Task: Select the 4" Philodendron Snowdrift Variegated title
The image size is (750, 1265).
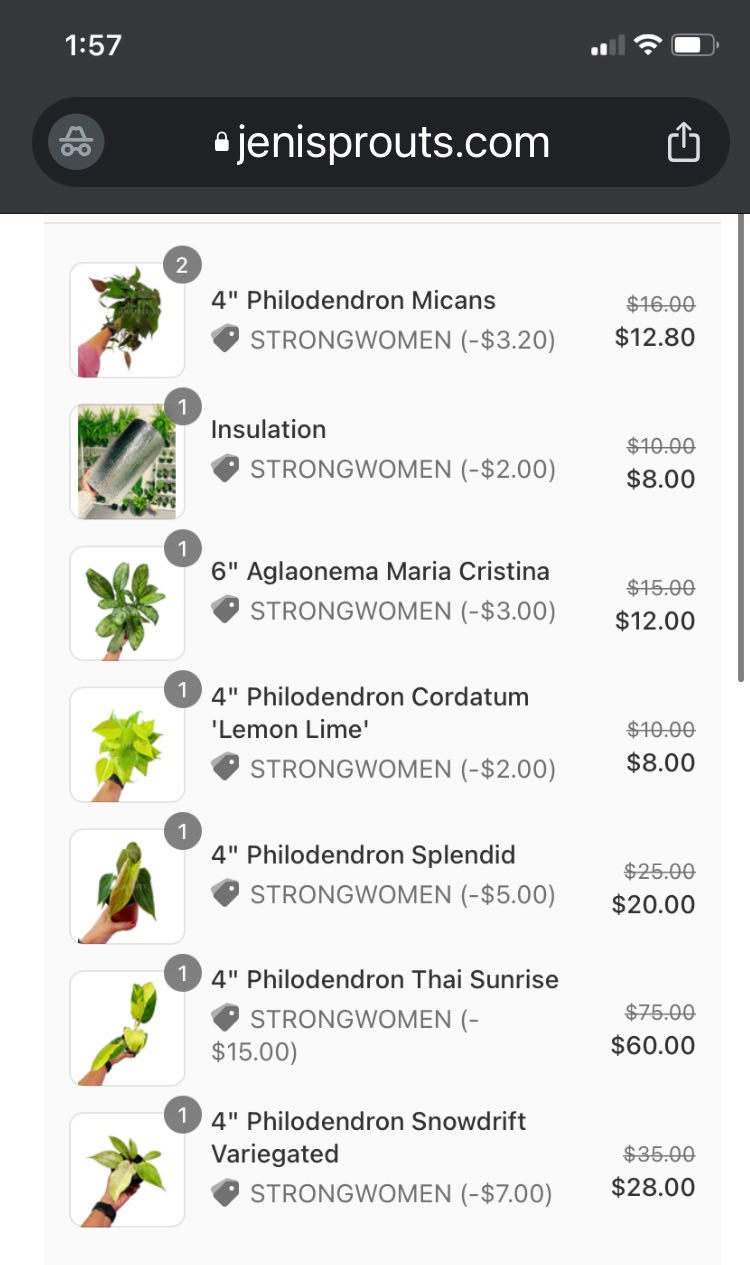Action: 368,1137
